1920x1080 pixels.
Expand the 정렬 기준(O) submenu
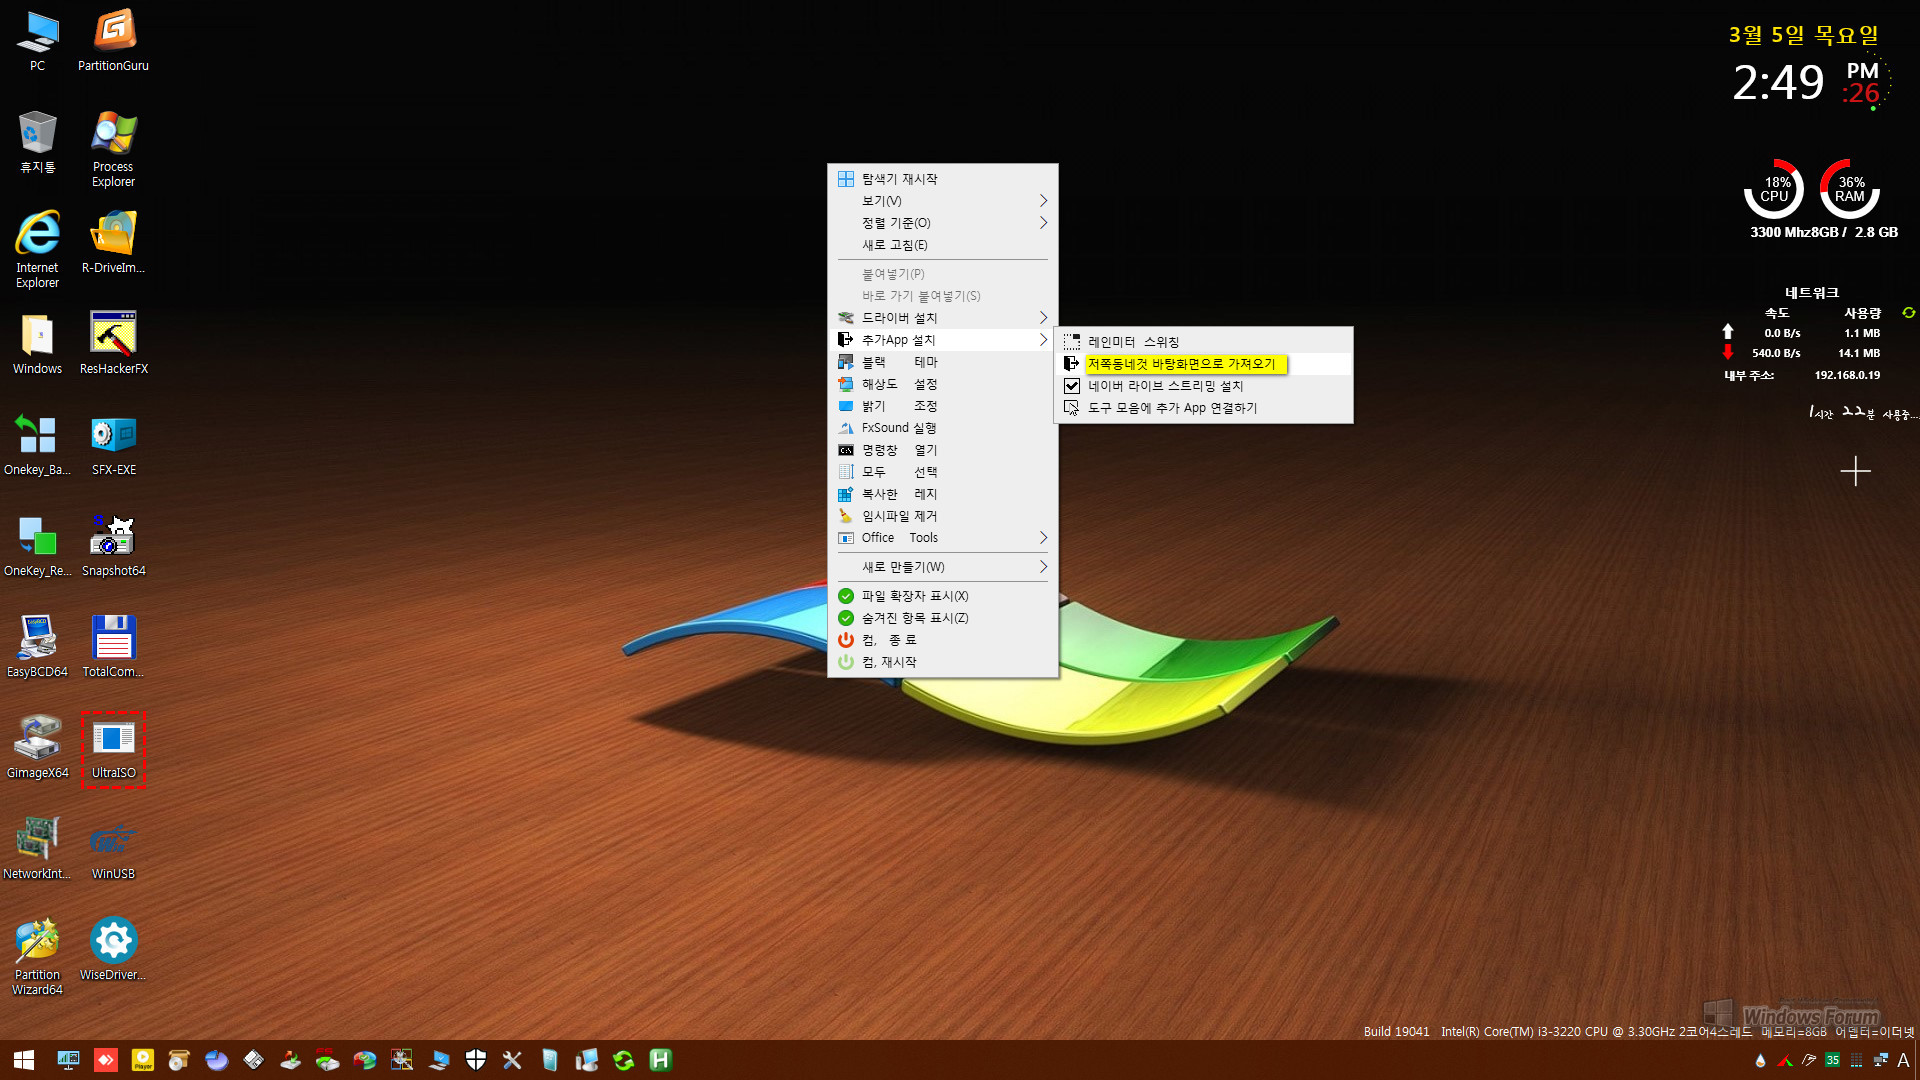[943, 223]
